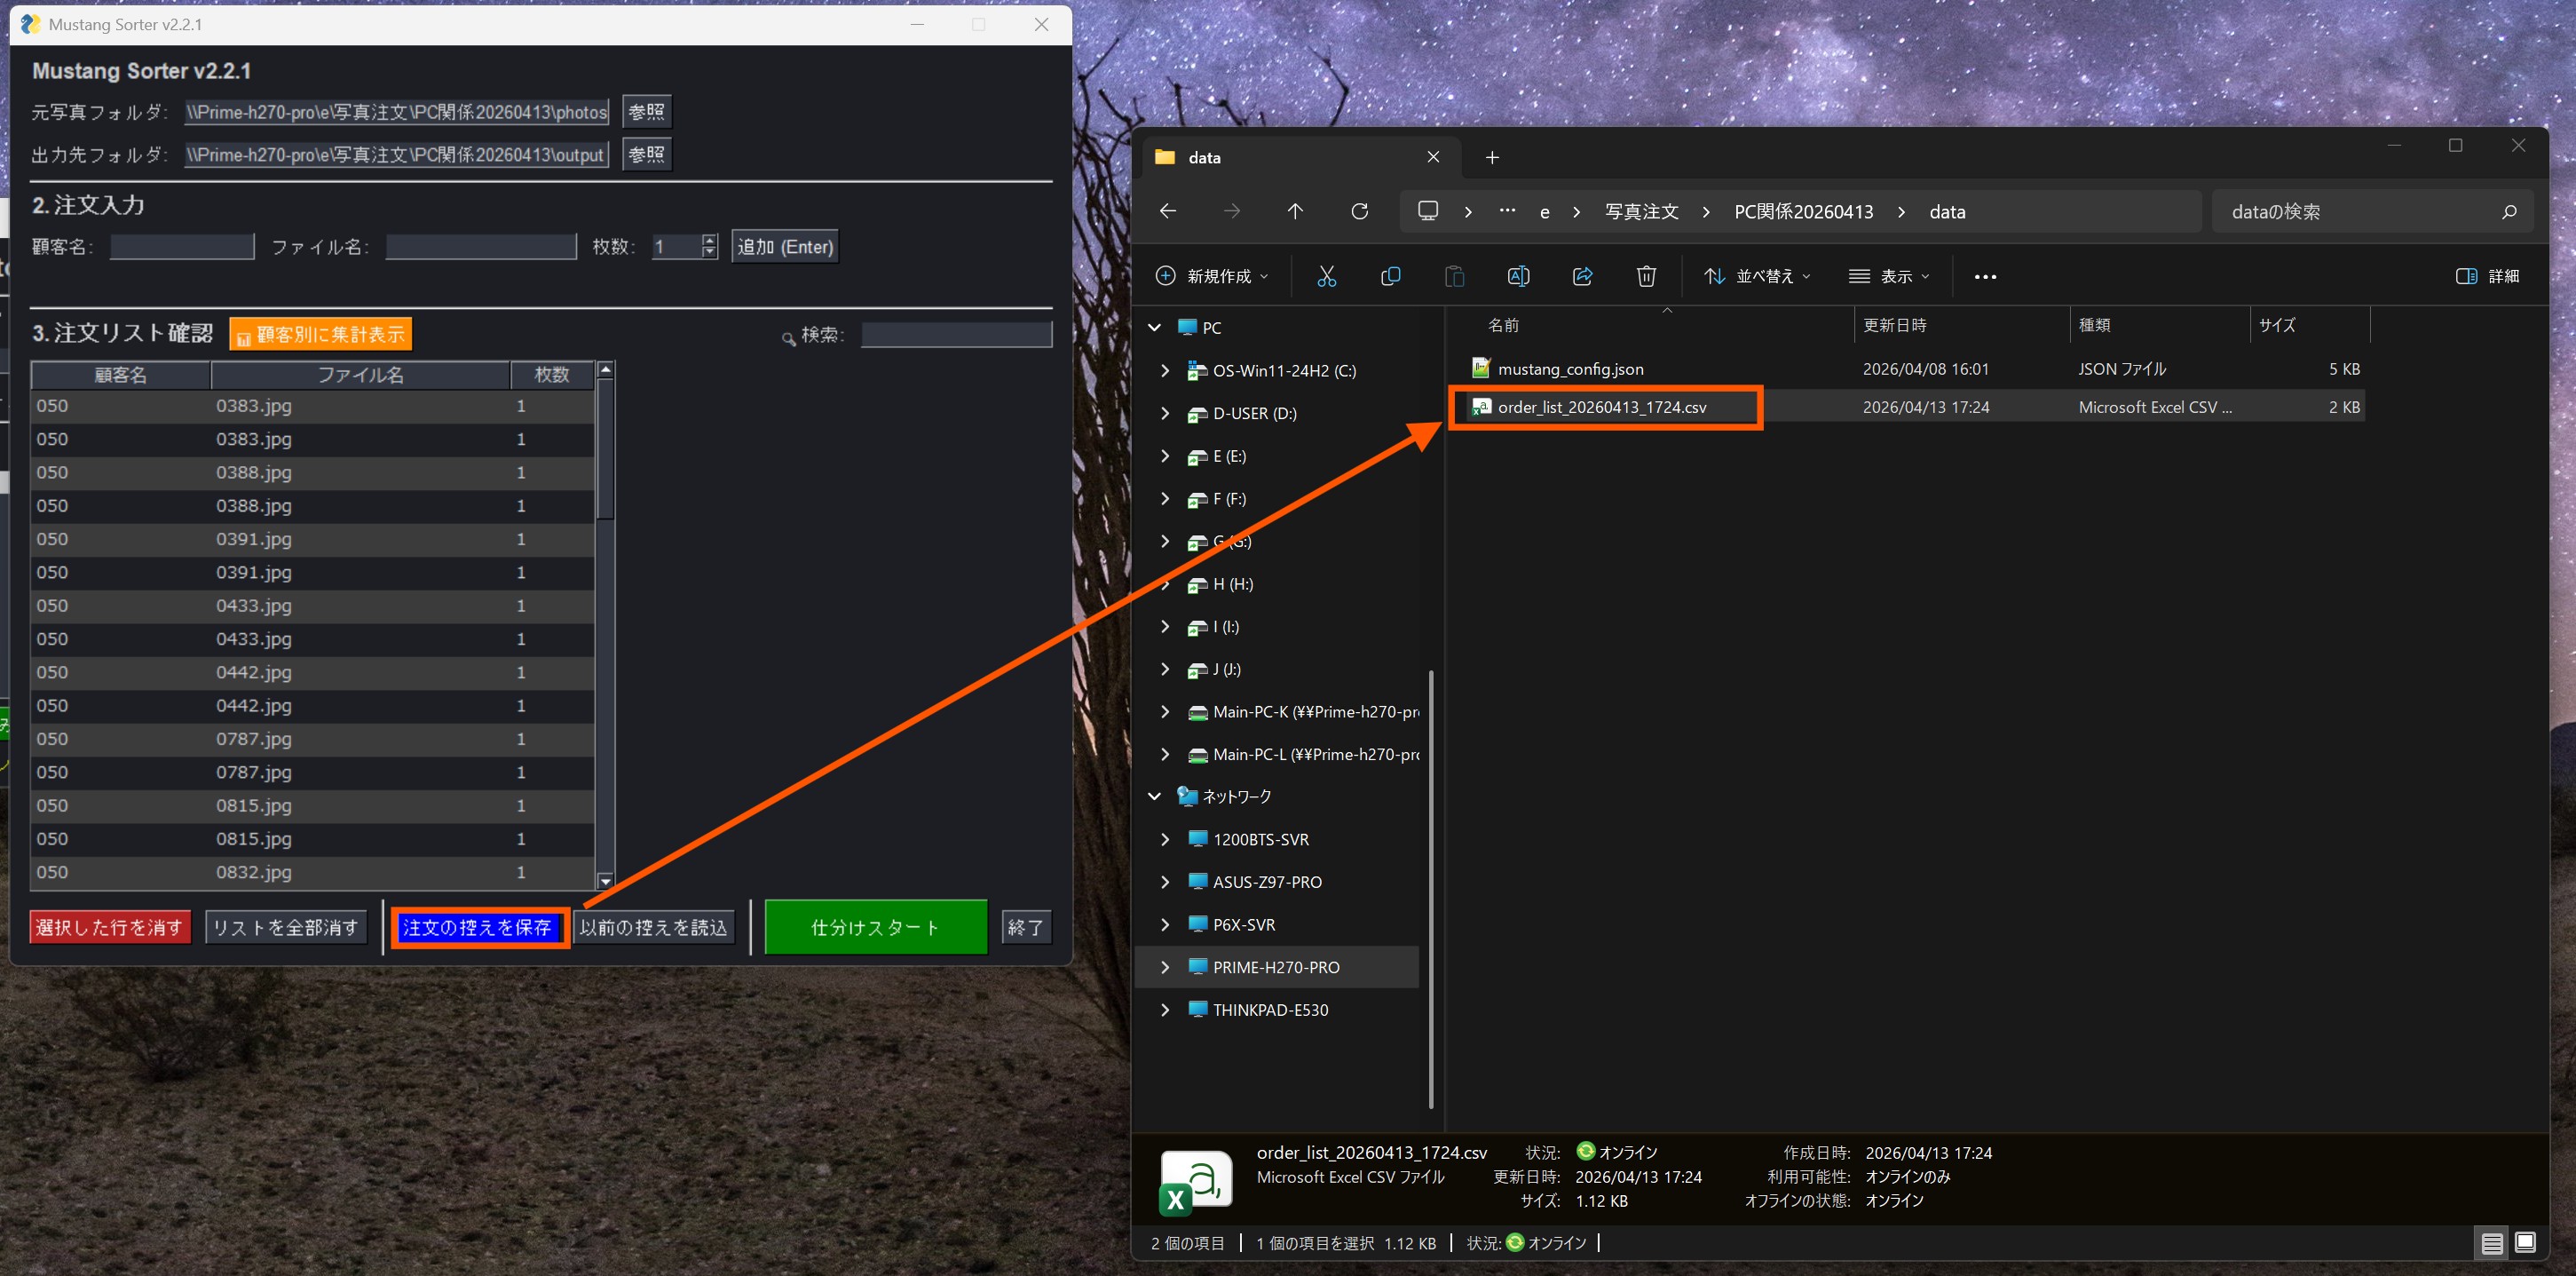Expand the THINKPAD-E530 network computer
The width and height of the screenshot is (2576, 1276).
1165,1010
